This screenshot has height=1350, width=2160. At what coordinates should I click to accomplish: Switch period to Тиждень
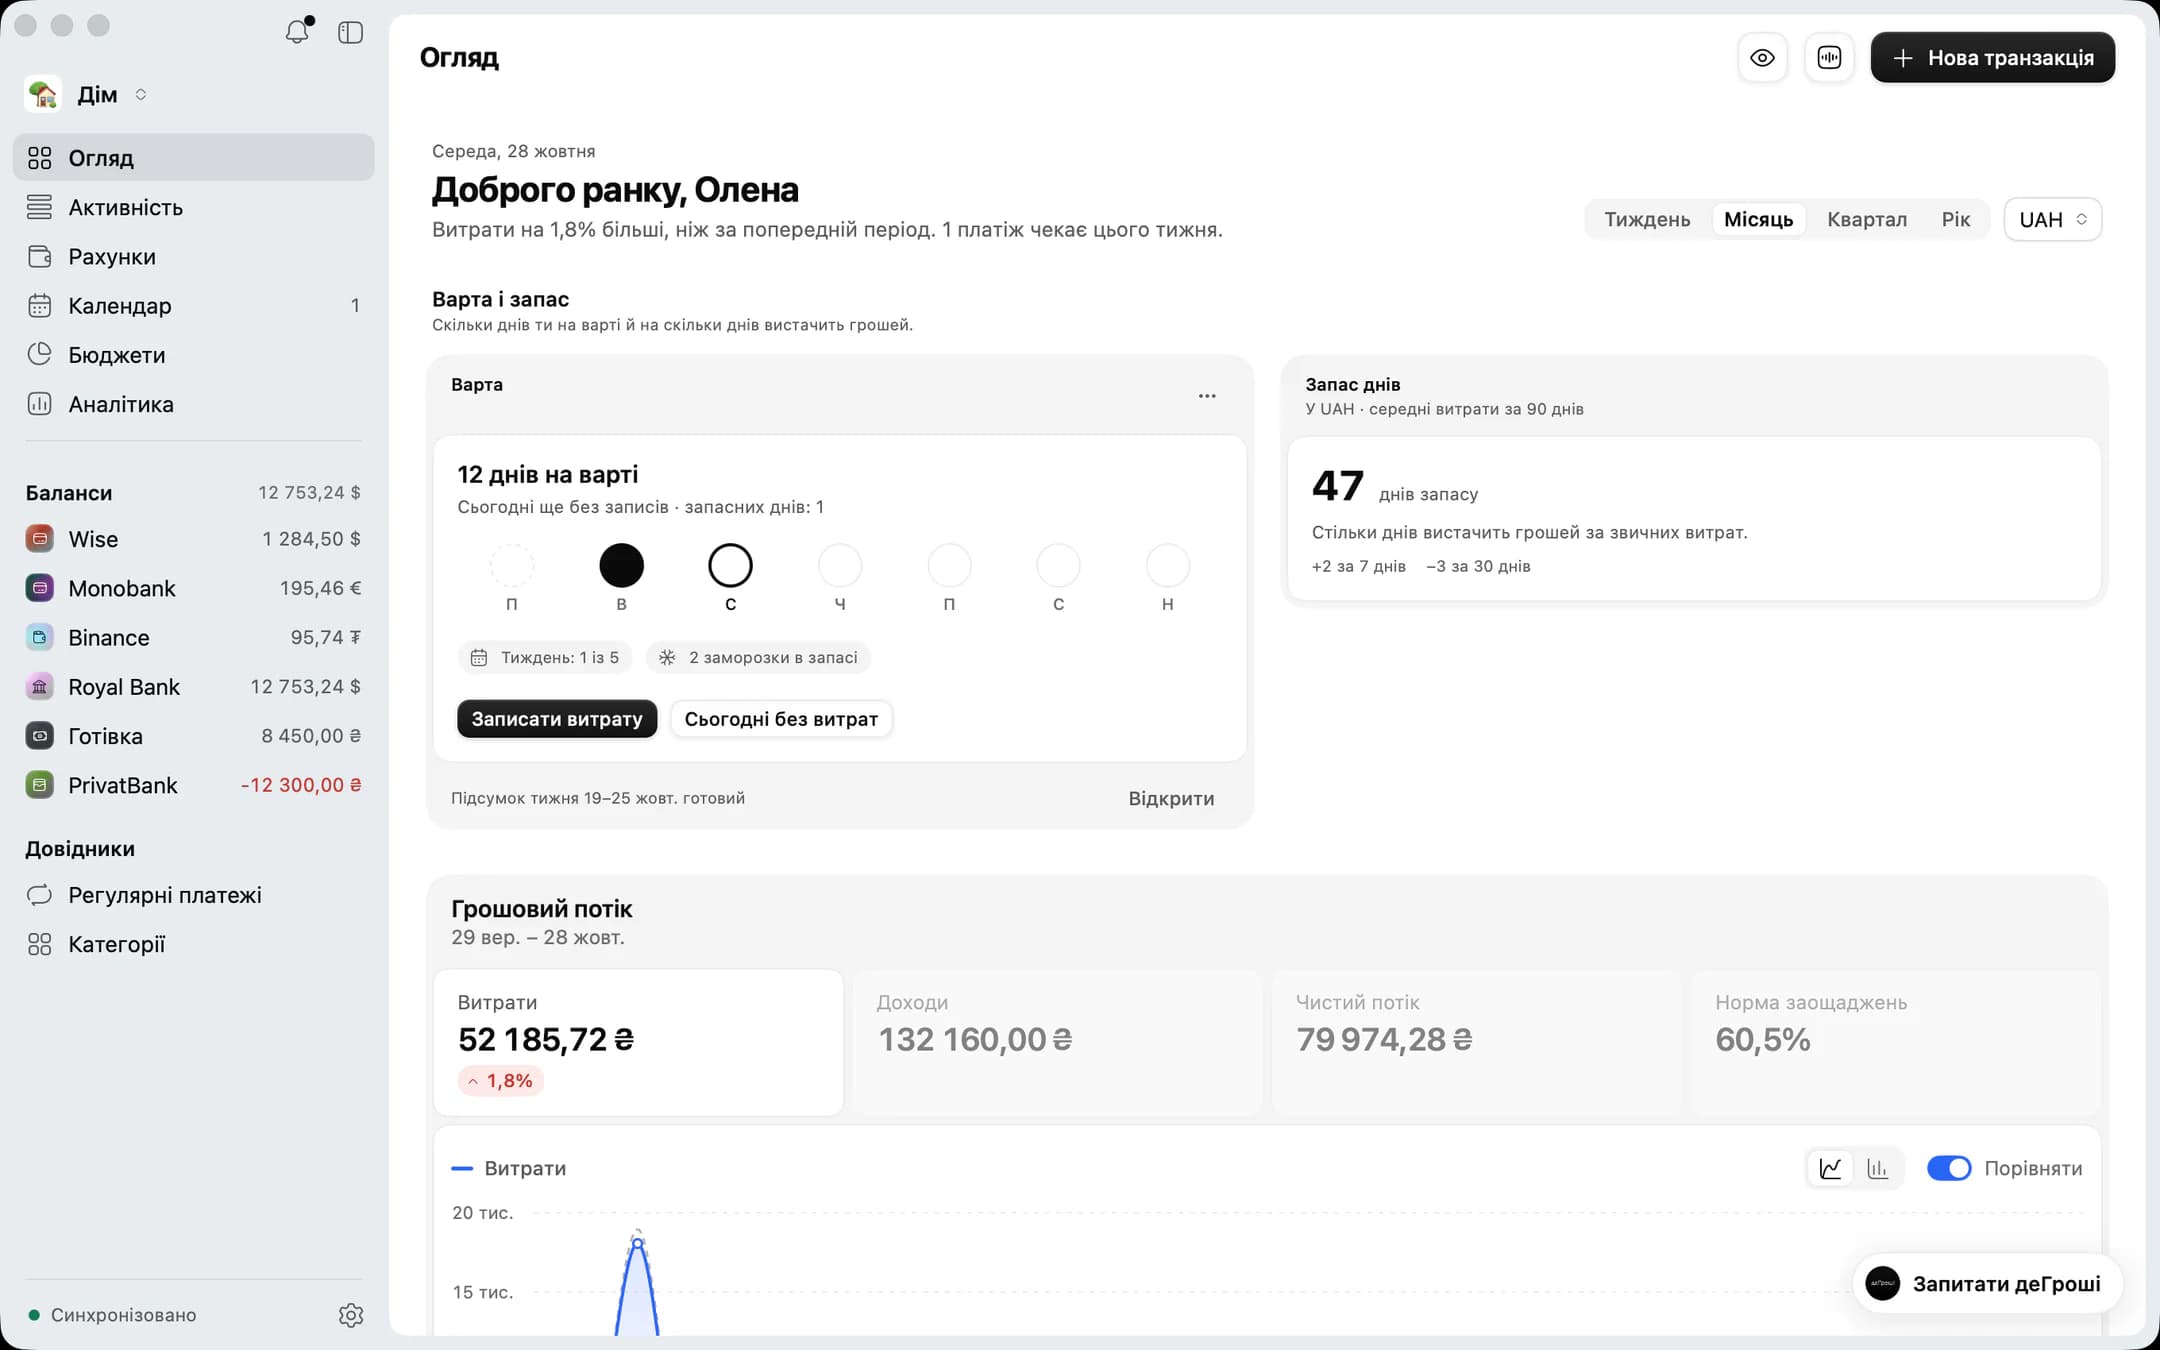(x=1647, y=219)
